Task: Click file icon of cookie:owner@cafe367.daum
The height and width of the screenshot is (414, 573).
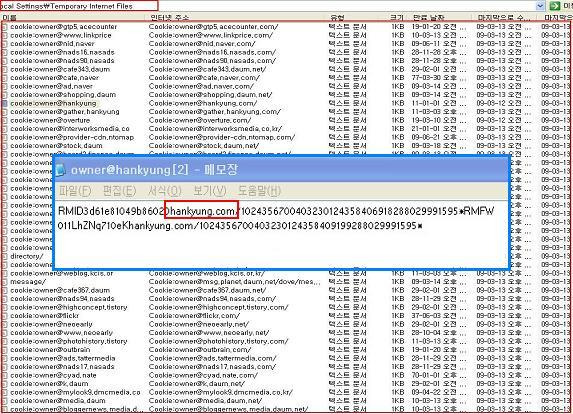Action: coord(5,290)
